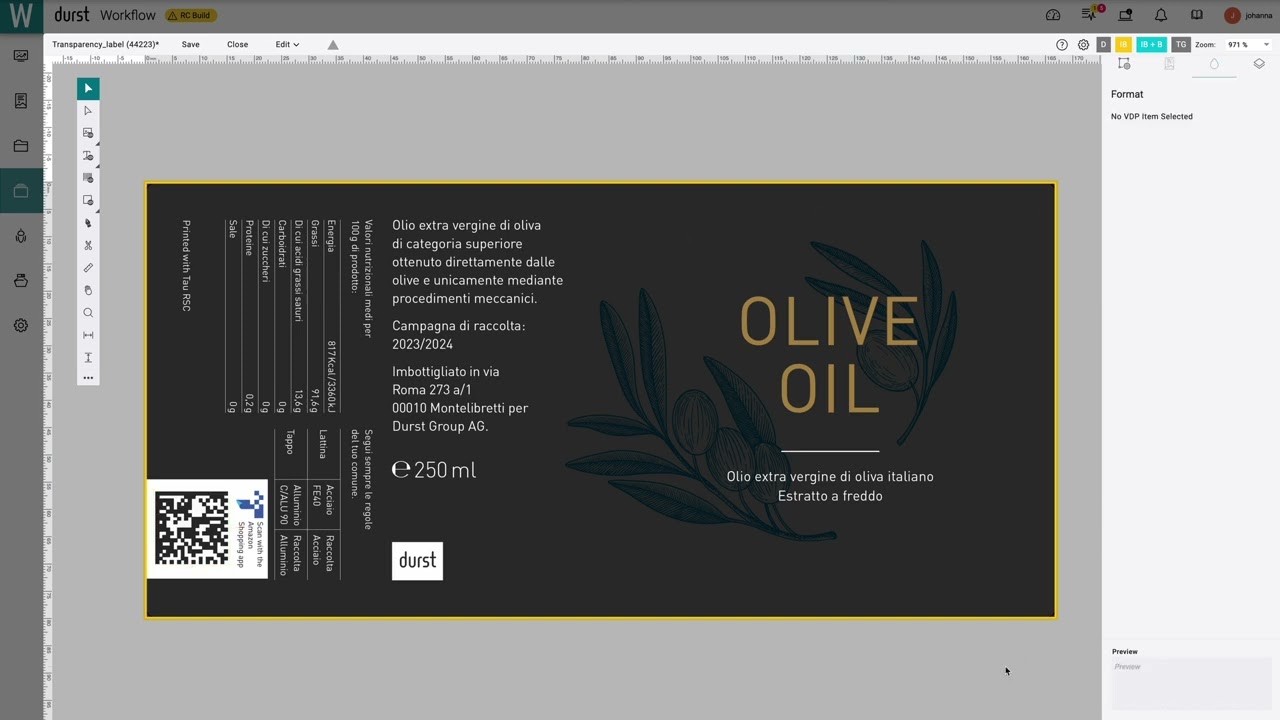This screenshot has width=1280, height=720.
Task: Open the active briefcase section in sidebar
Action: 21,191
